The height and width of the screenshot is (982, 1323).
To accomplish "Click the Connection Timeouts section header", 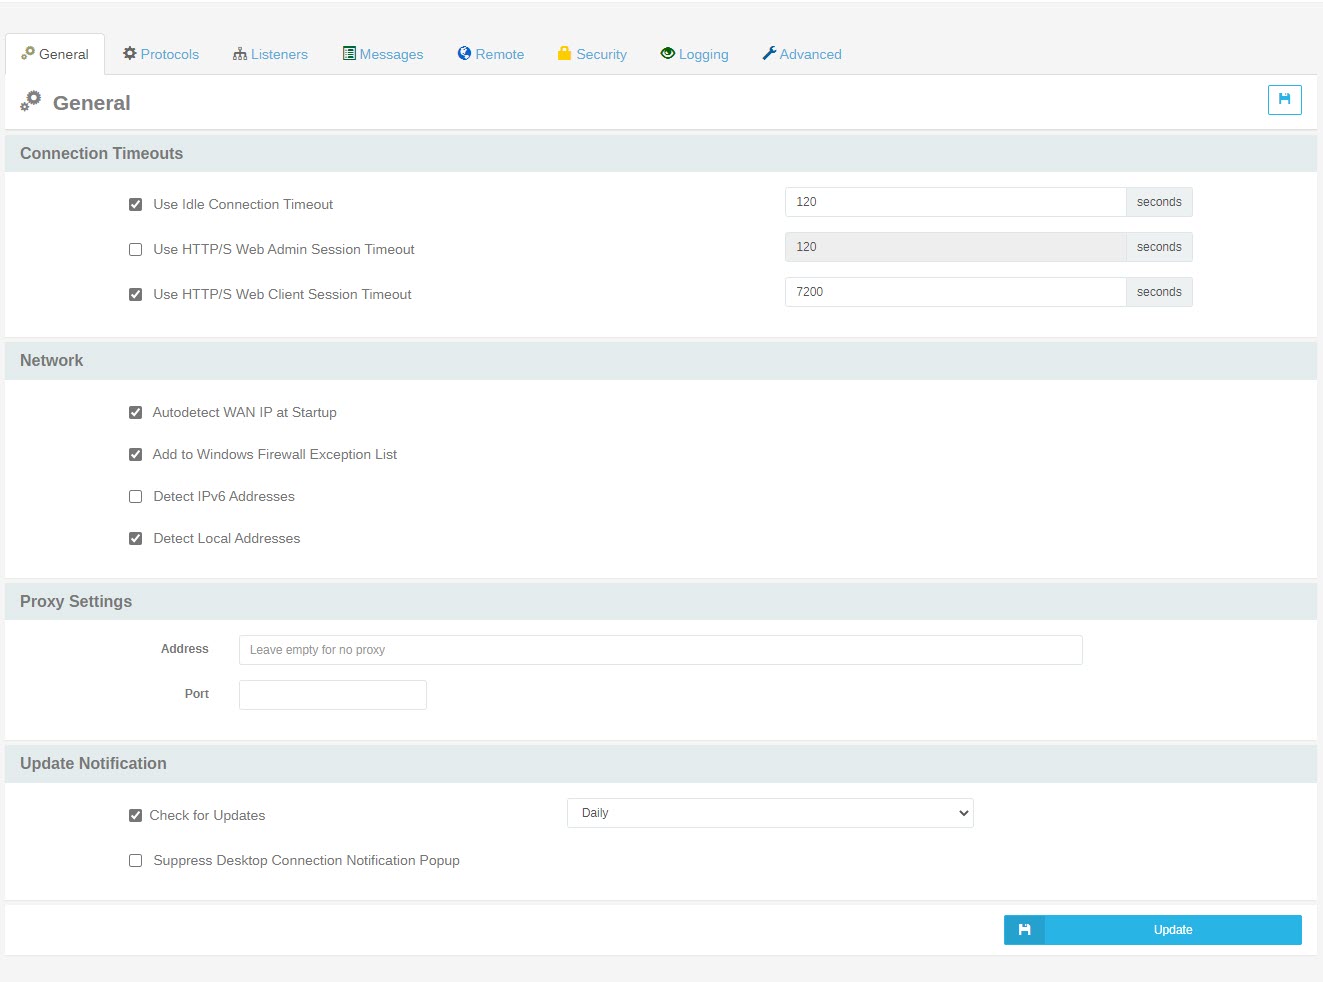I will (661, 153).
